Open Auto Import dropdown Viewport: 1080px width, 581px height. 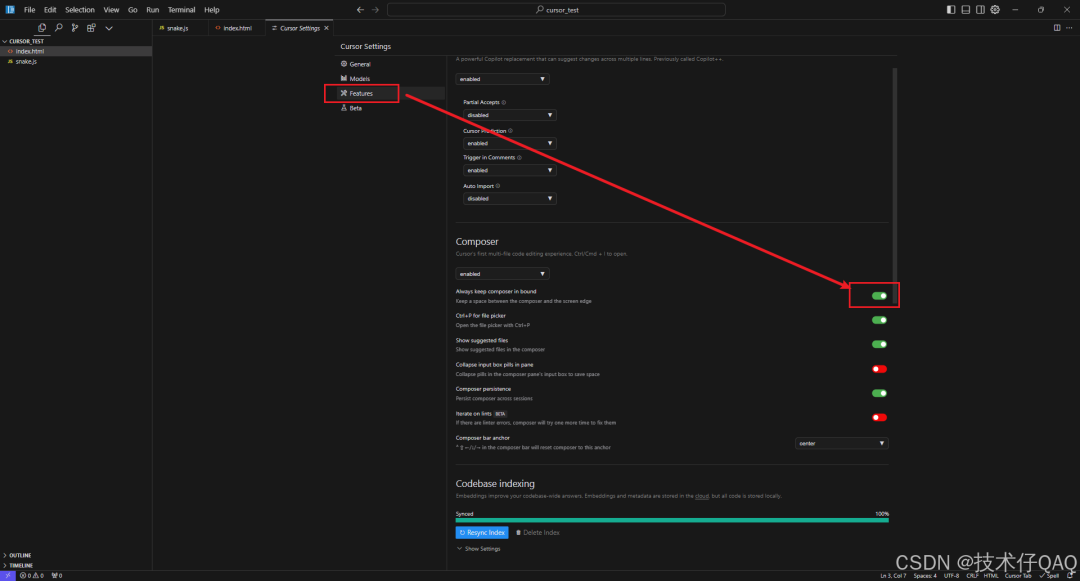click(510, 198)
